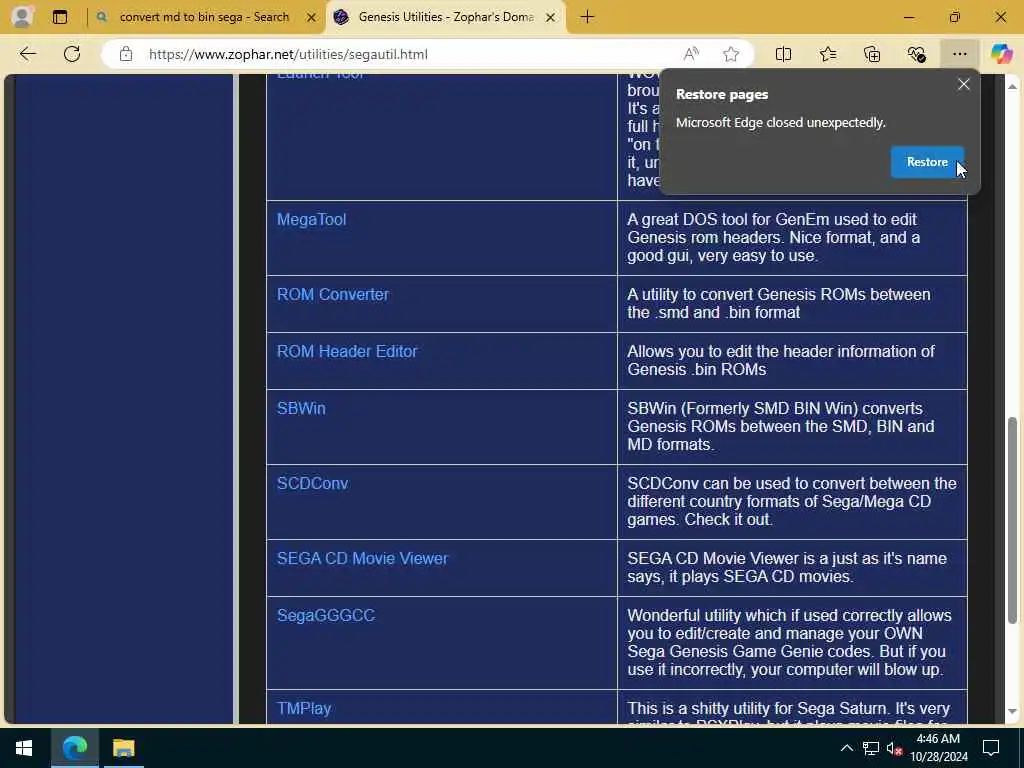This screenshot has width=1024, height=768.
Task: Open the Edge profile avatar
Action: pos(22,17)
